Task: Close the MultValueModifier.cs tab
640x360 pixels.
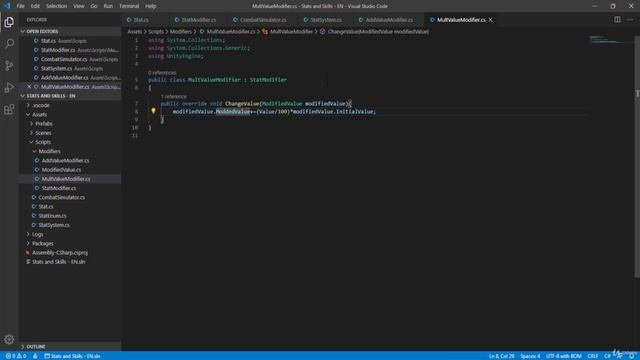Action: 491,20
